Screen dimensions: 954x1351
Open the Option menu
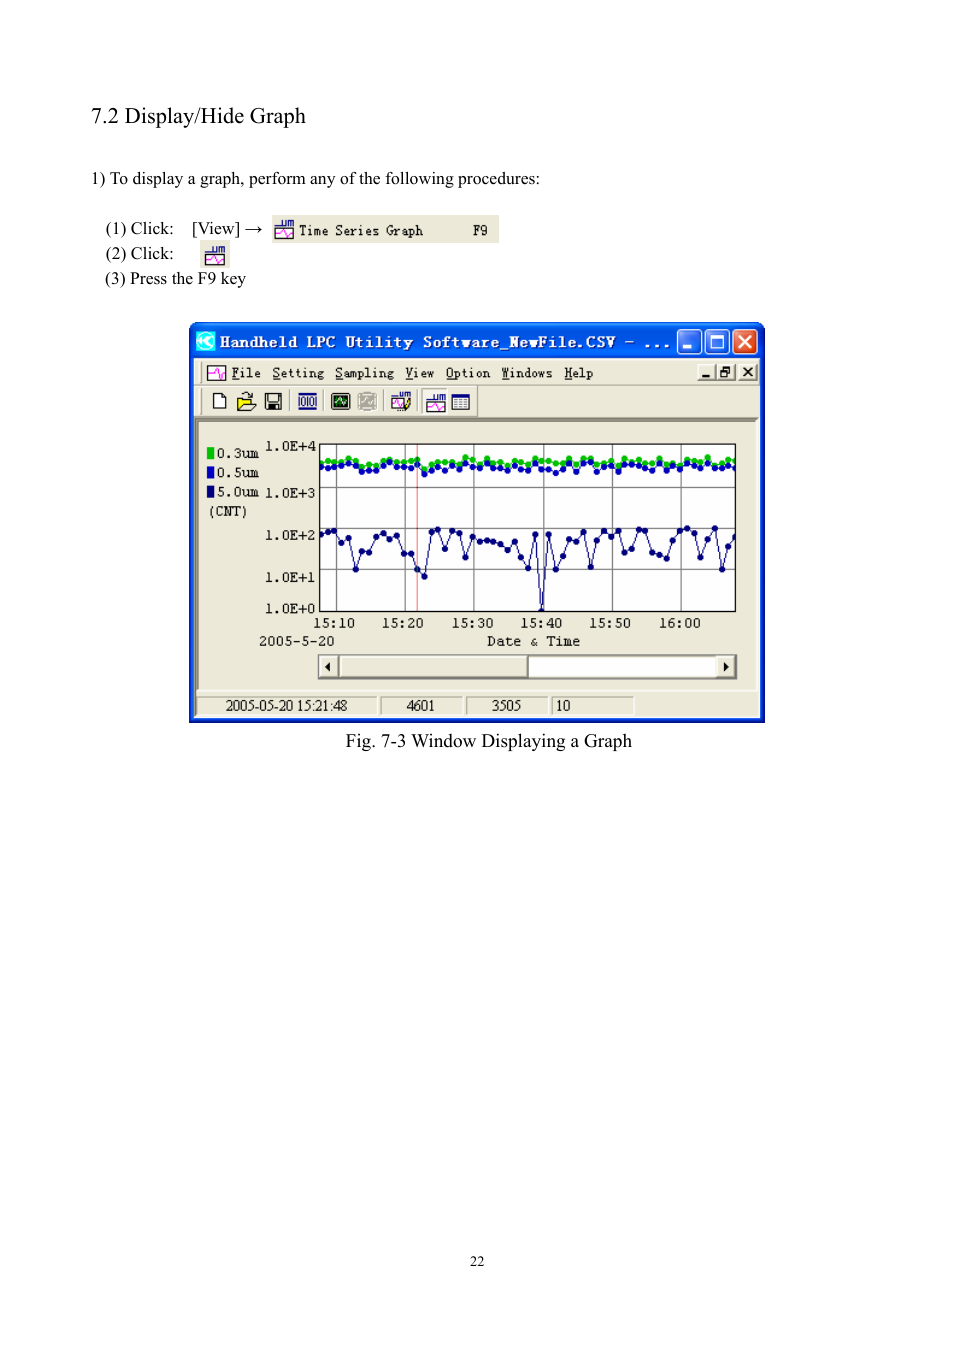[468, 373]
